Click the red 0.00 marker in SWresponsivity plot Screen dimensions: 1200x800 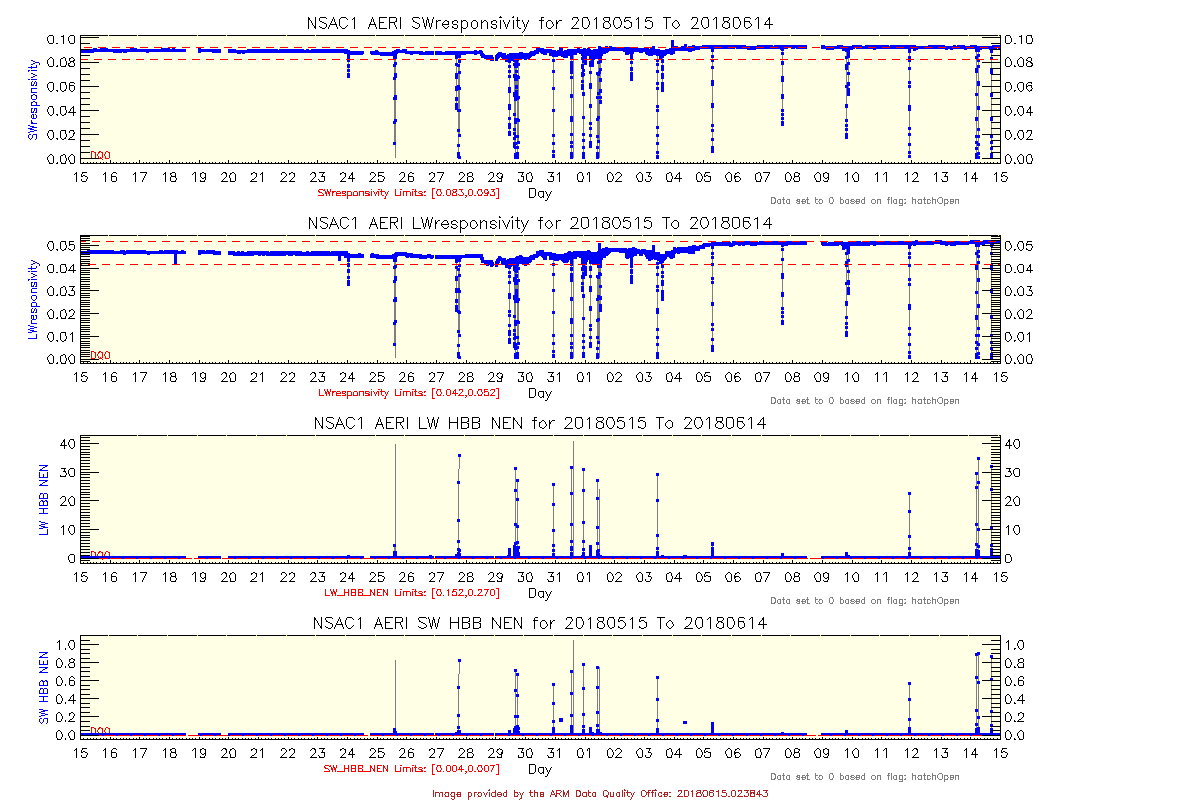(100, 155)
